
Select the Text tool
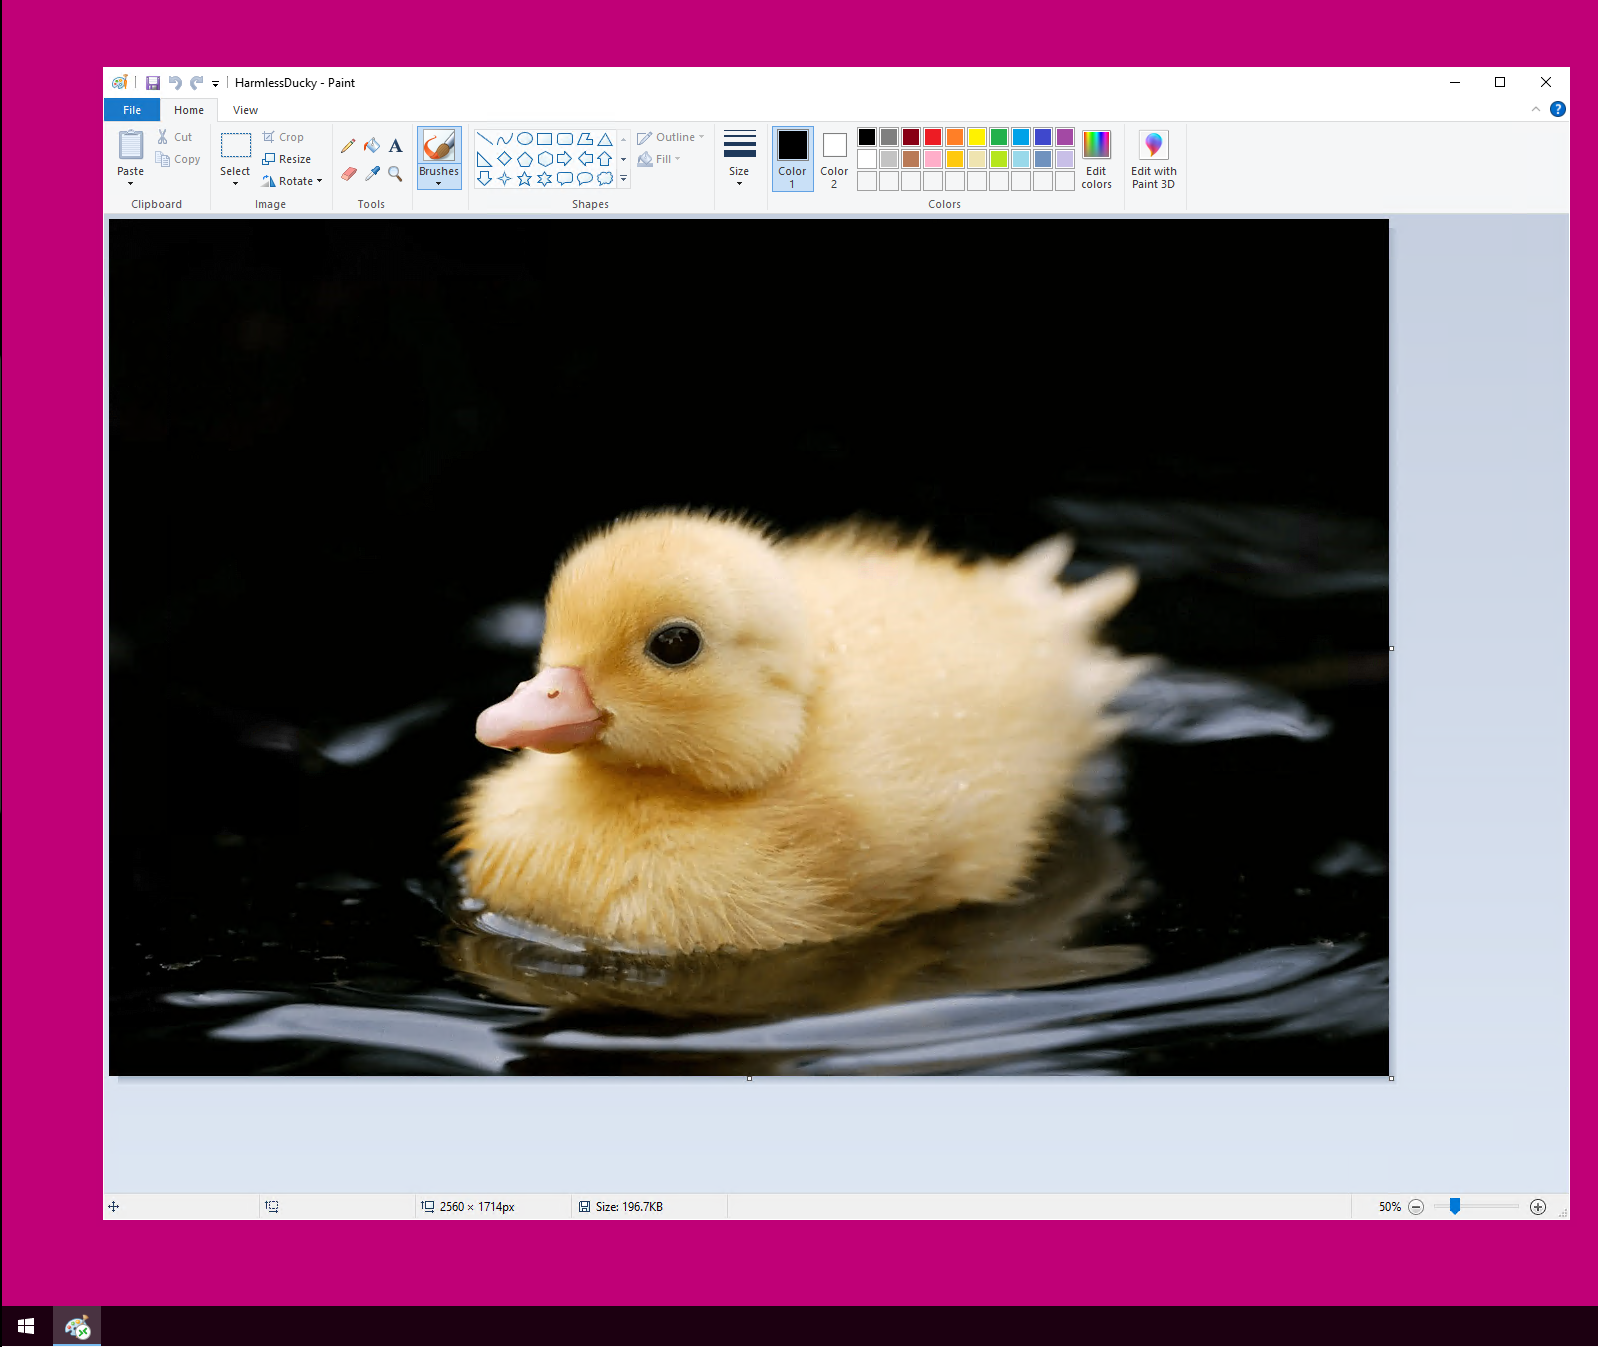[396, 146]
